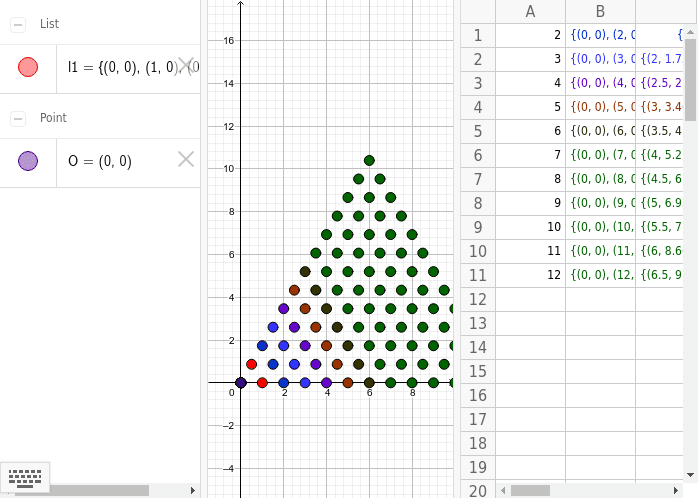Viewport: 700px width, 500px height.
Task: Select the empty cell A12
Action: 530,299
